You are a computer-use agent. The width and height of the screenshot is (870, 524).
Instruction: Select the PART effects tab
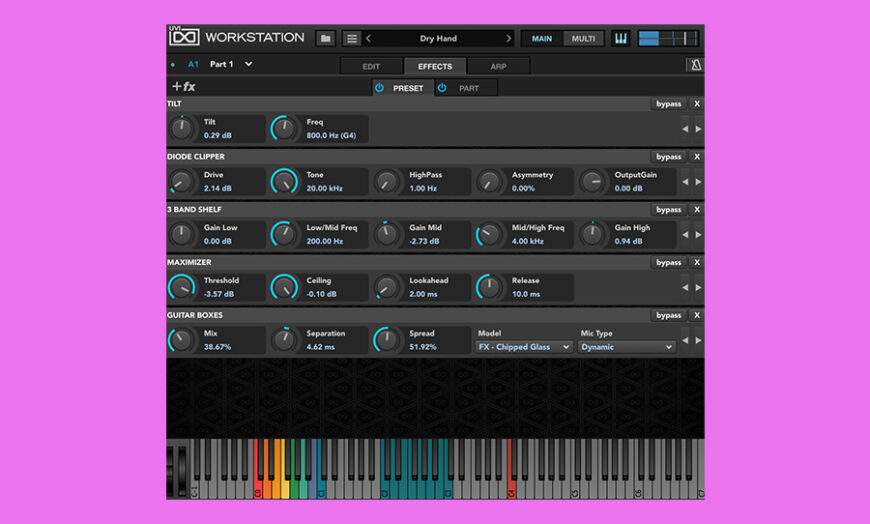pyautogui.click(x=469, y=88)
